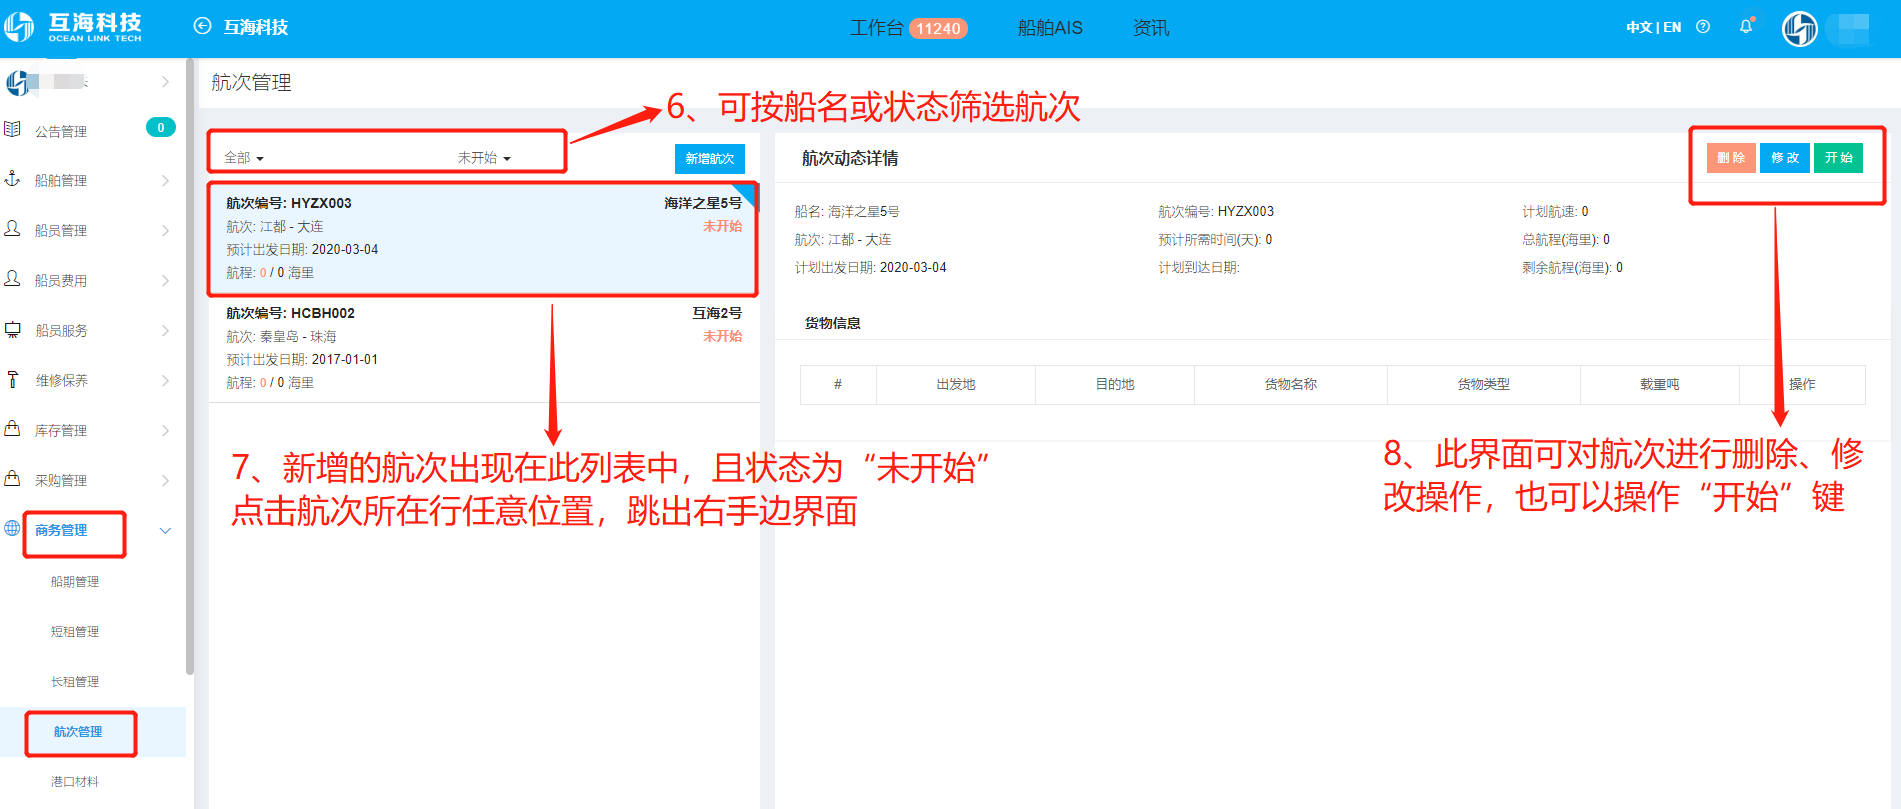Collapse the 商务管理 section chevron
The height and width of the screenshot is (809, 1901).
pyautogui.click(x=166, y=530)
